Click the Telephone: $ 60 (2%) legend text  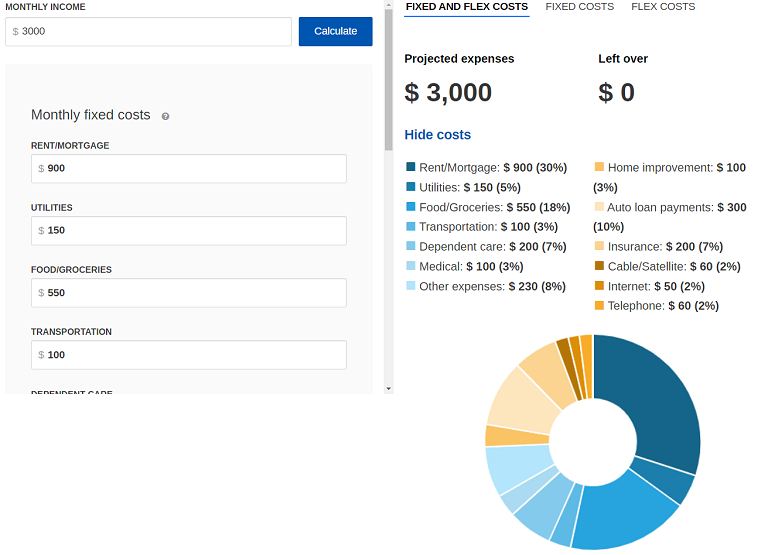pos(663,306)
